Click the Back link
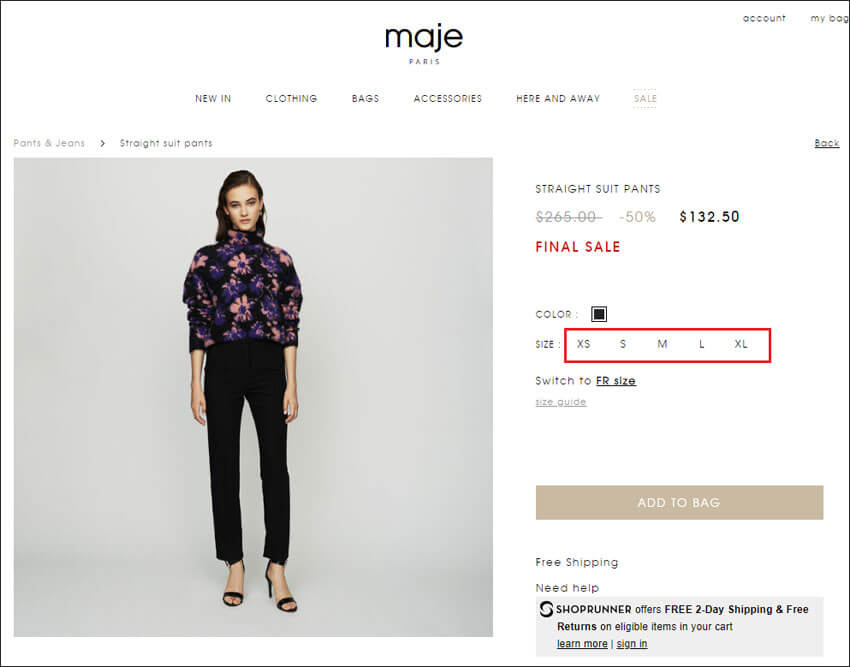 pyautogui.click(x=827, y=143)
